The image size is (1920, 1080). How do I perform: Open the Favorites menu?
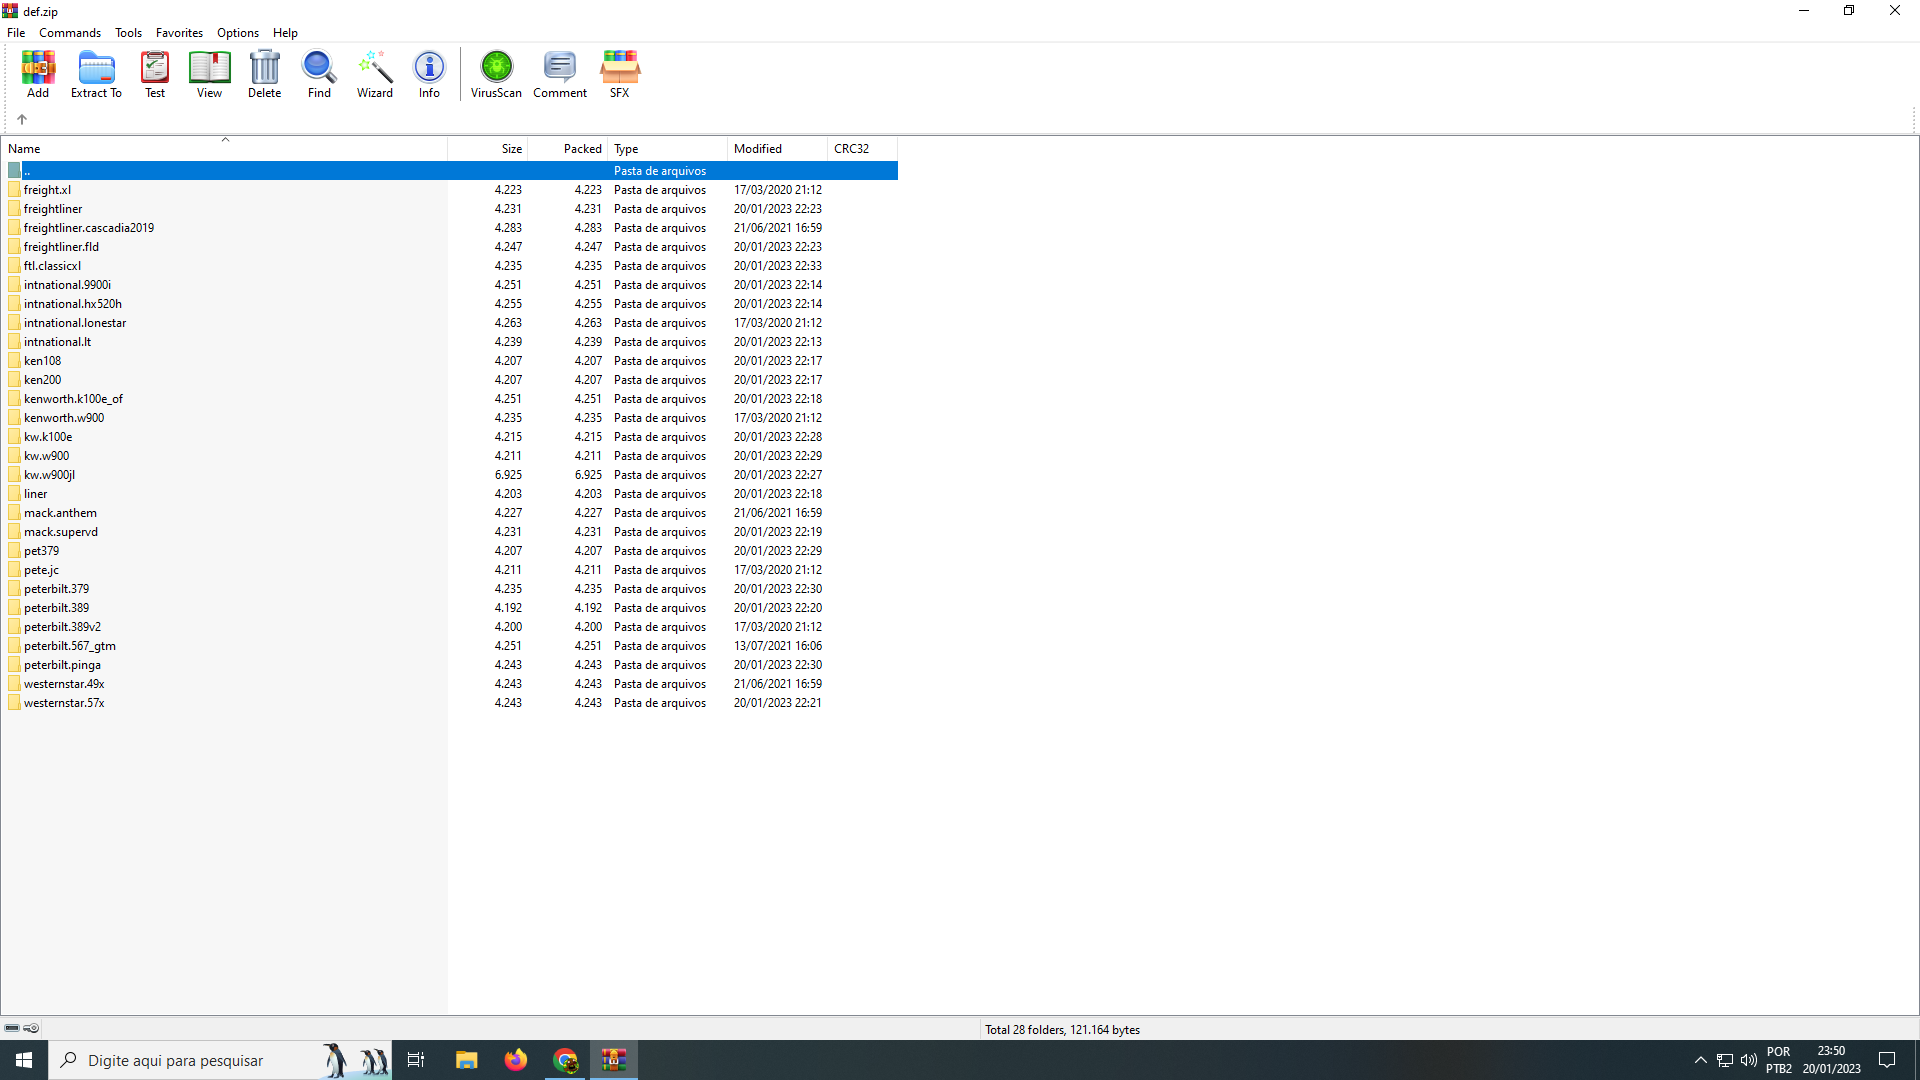179,33
